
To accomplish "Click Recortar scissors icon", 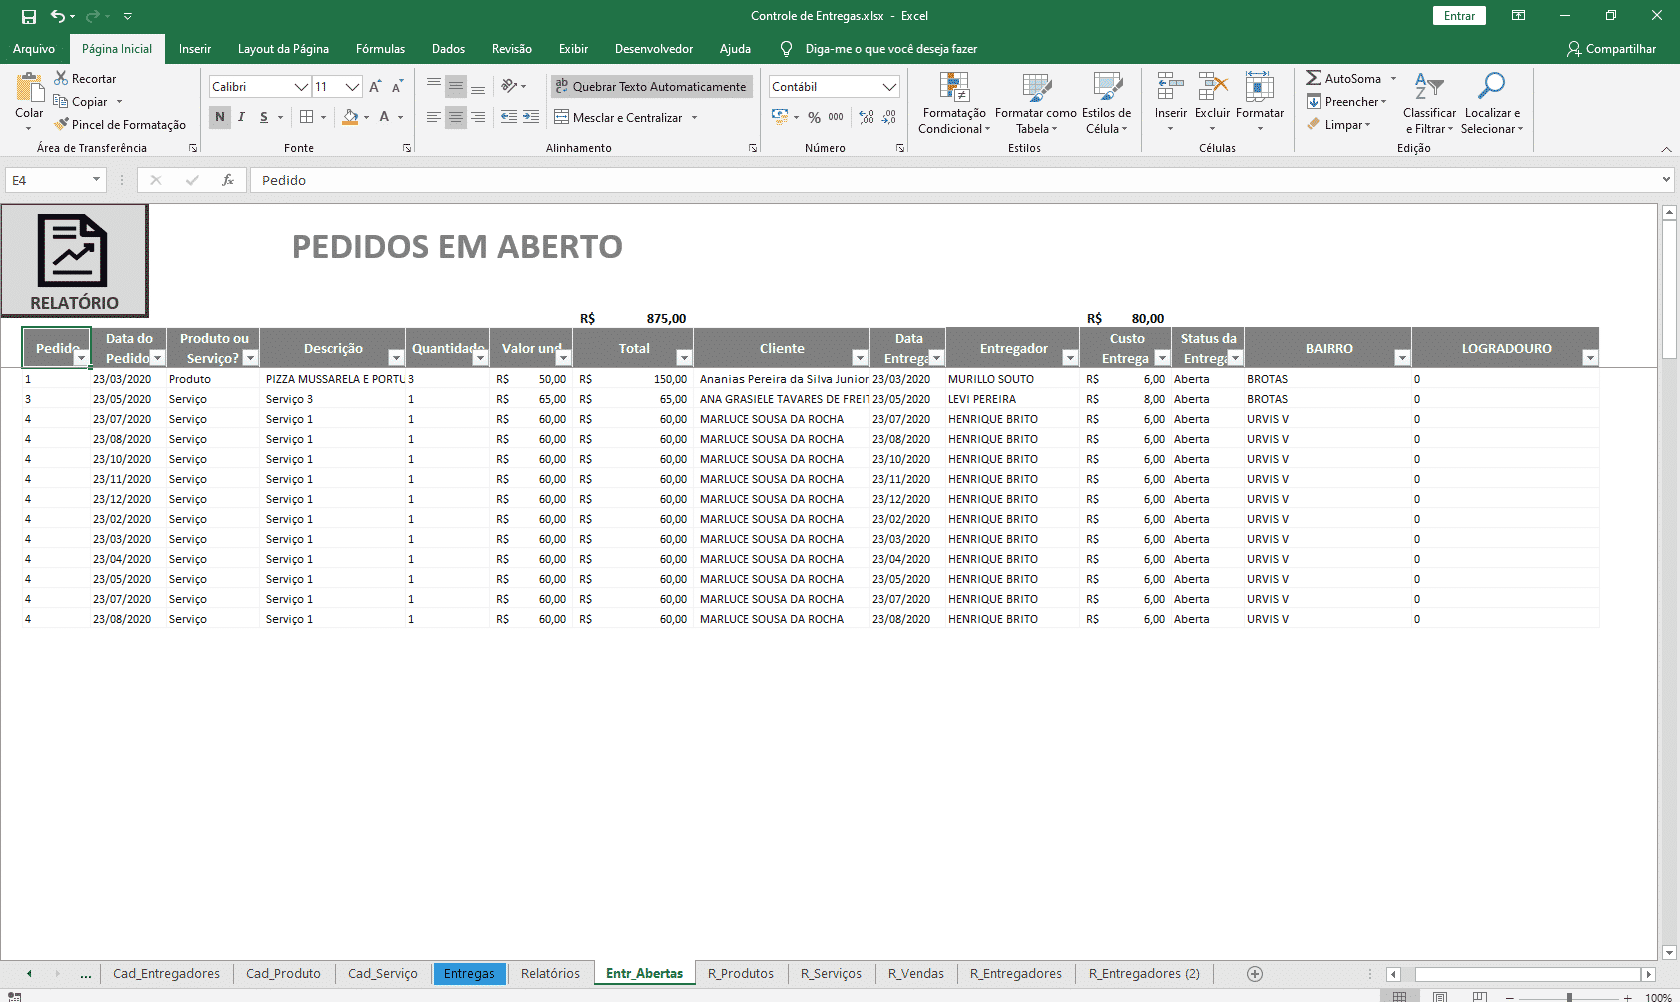I will [61, 78].
